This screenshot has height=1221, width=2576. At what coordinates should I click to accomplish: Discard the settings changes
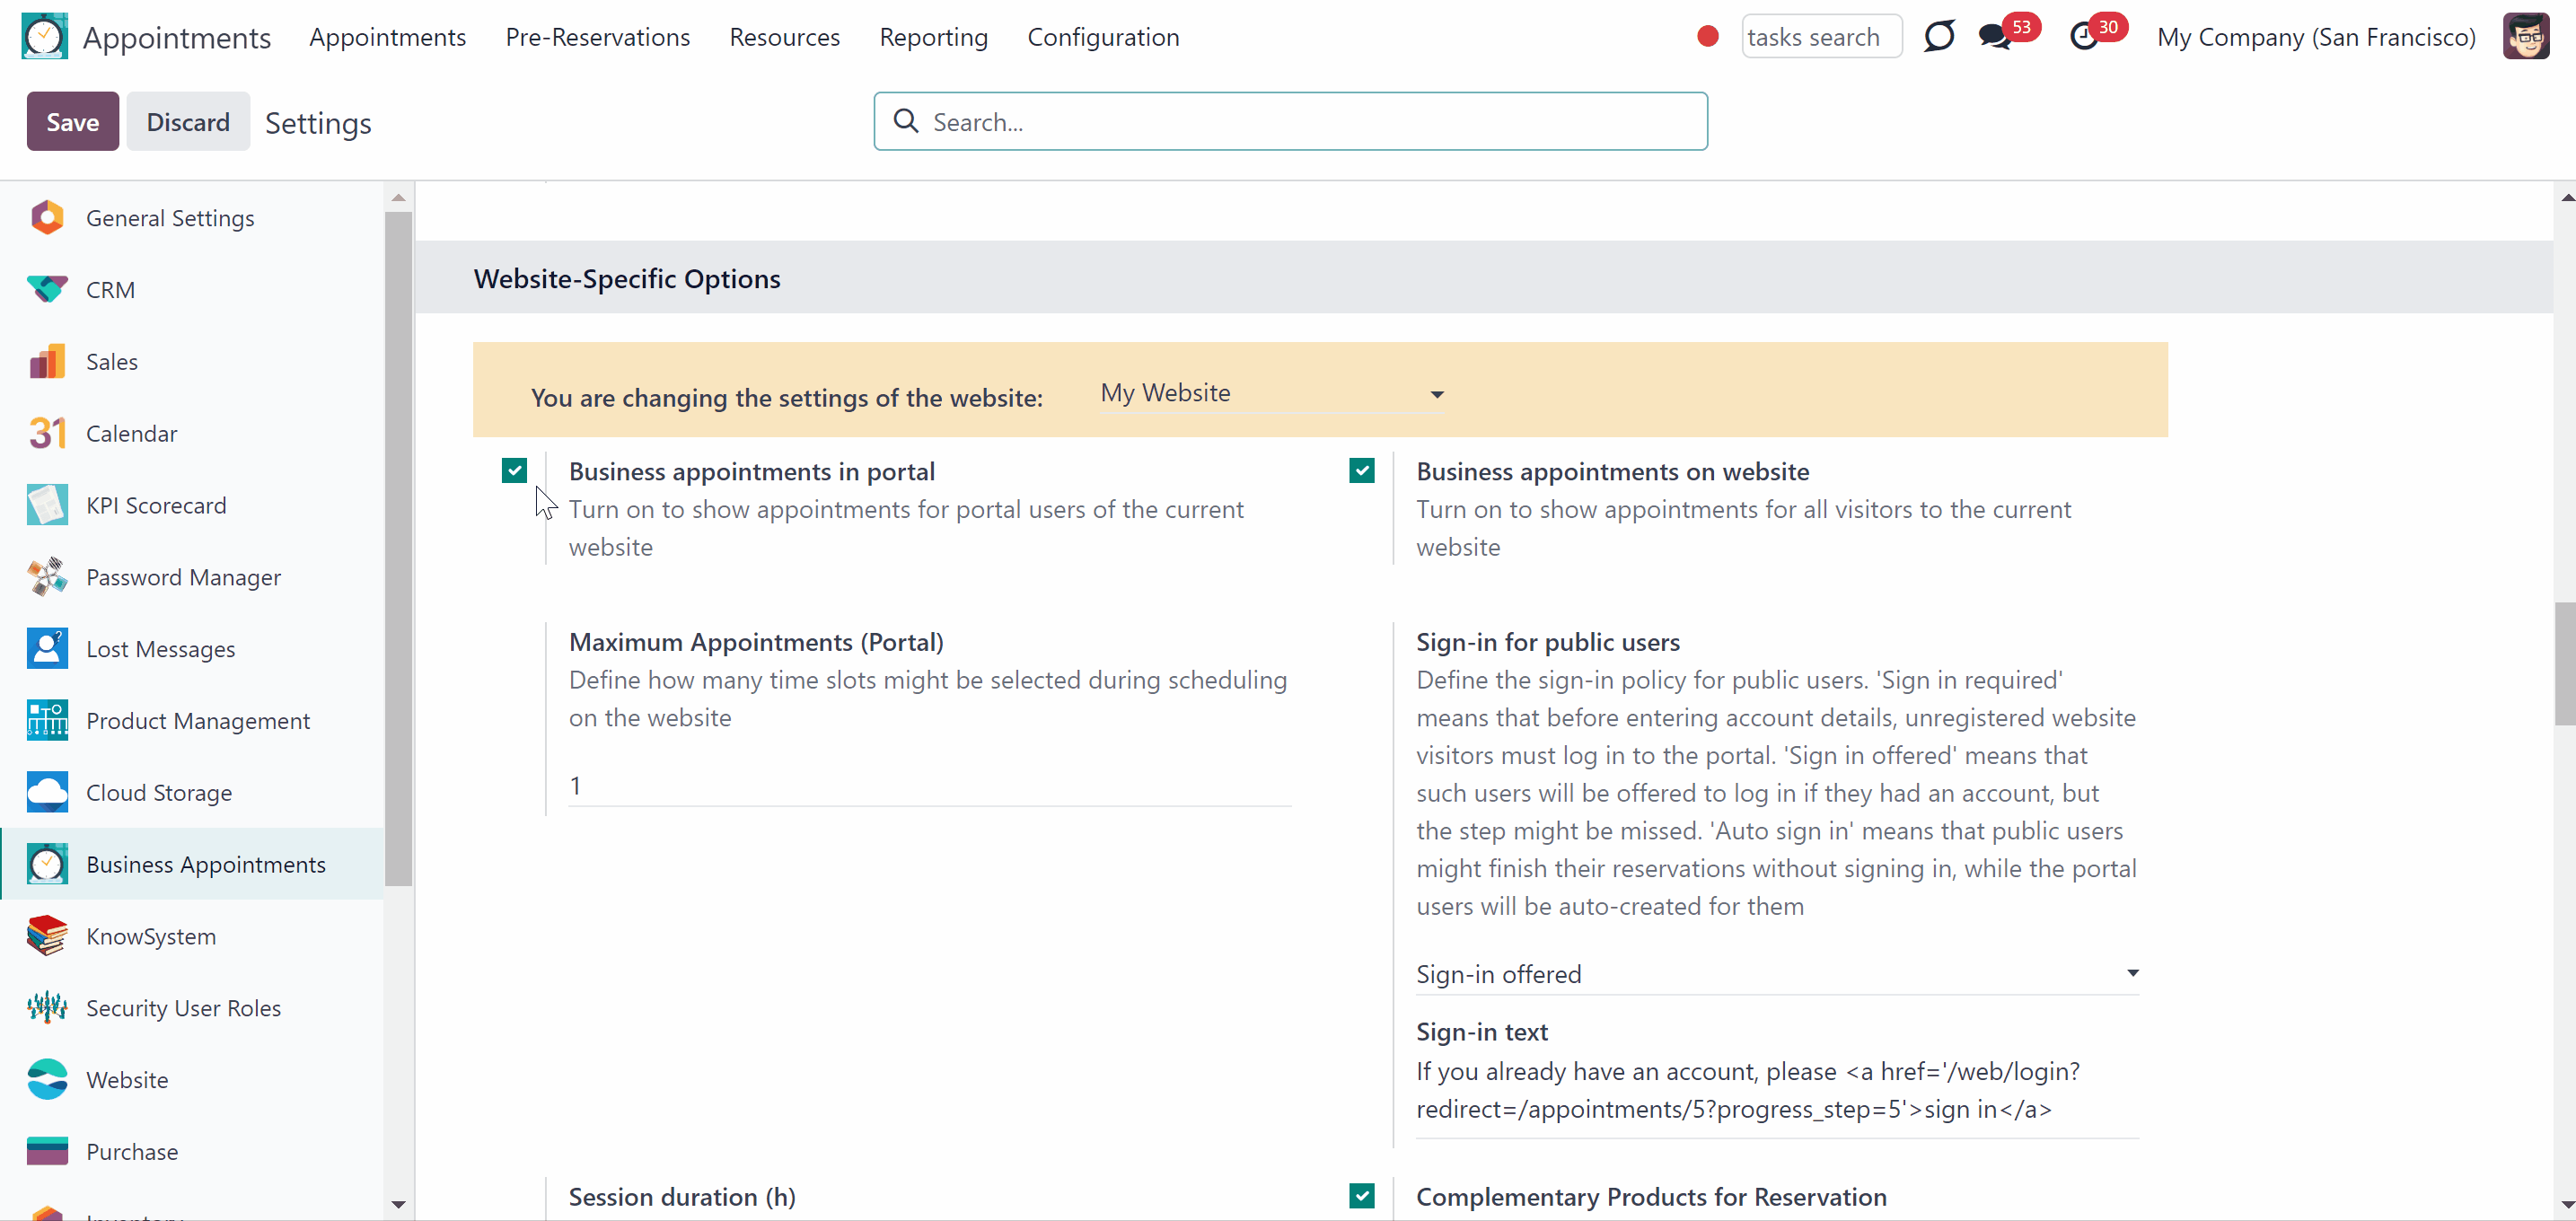pyautogui.click(x=188, y=122)
